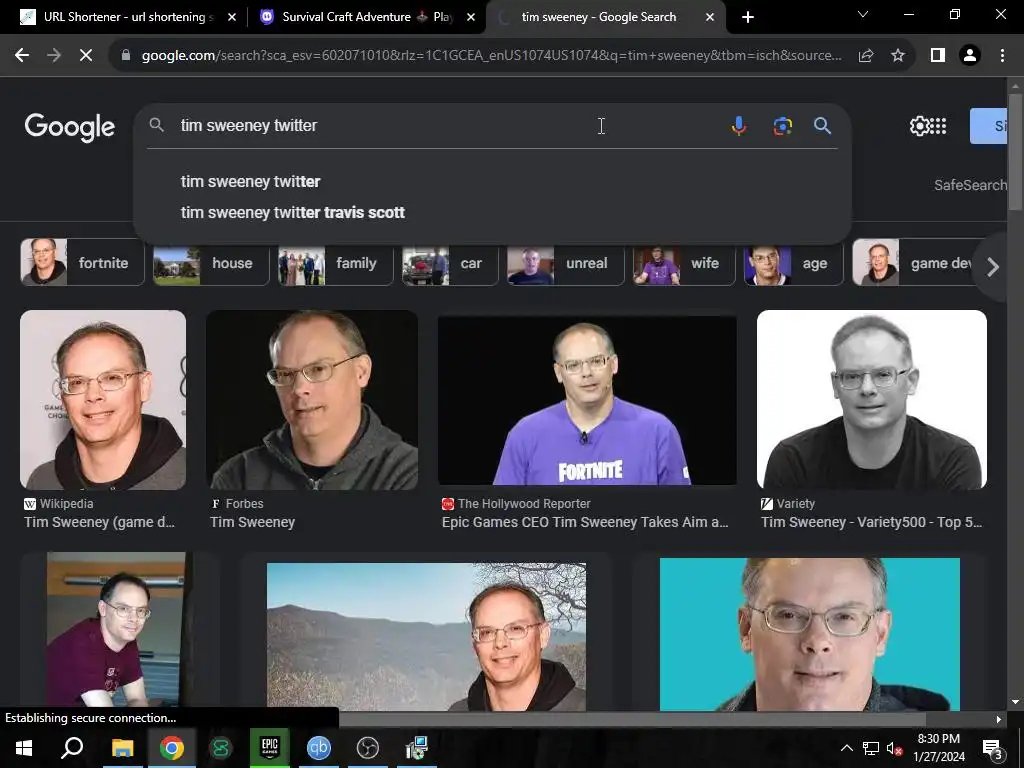
Task: Open Google Lens image search icon
Action: tap(782, 125)
